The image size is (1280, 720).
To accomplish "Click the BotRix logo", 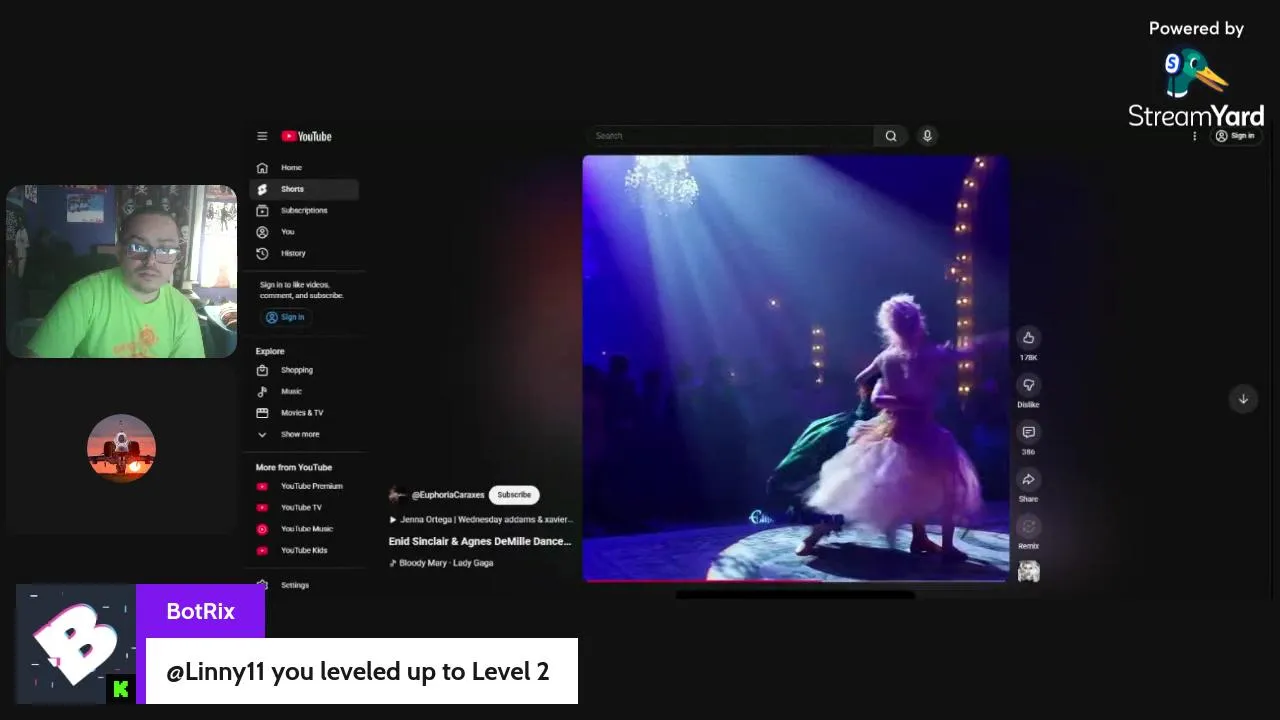I will click(x=76, y=644).
